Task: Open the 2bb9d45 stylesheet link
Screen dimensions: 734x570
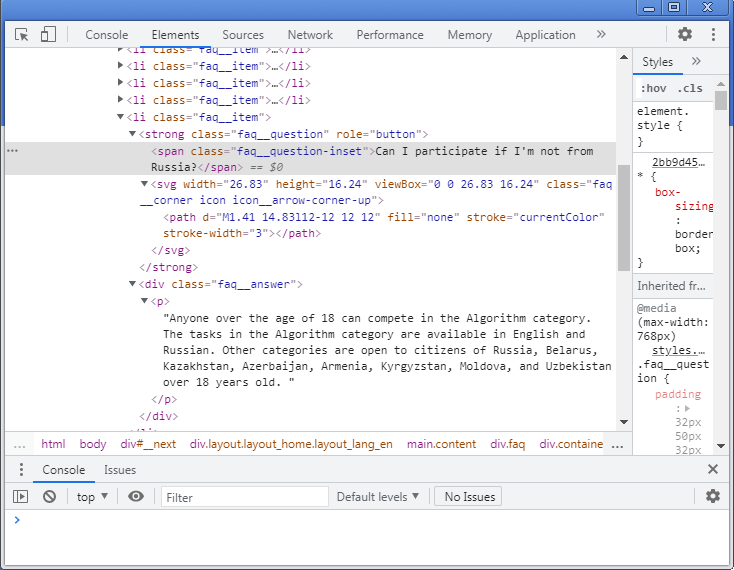Action: [678, 162]
